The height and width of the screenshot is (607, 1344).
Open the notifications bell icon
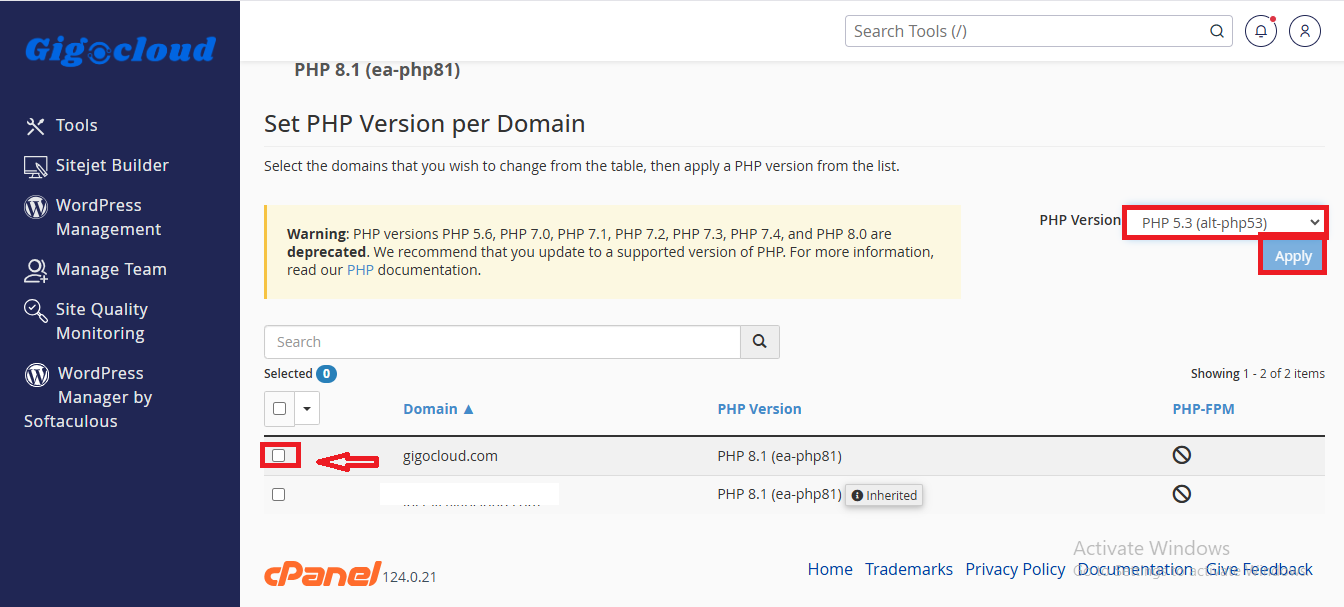[1261, 31]
